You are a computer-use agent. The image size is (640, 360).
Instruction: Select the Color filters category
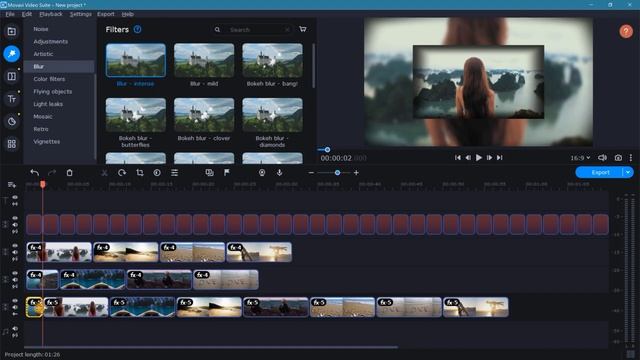(x=49, y=79)
